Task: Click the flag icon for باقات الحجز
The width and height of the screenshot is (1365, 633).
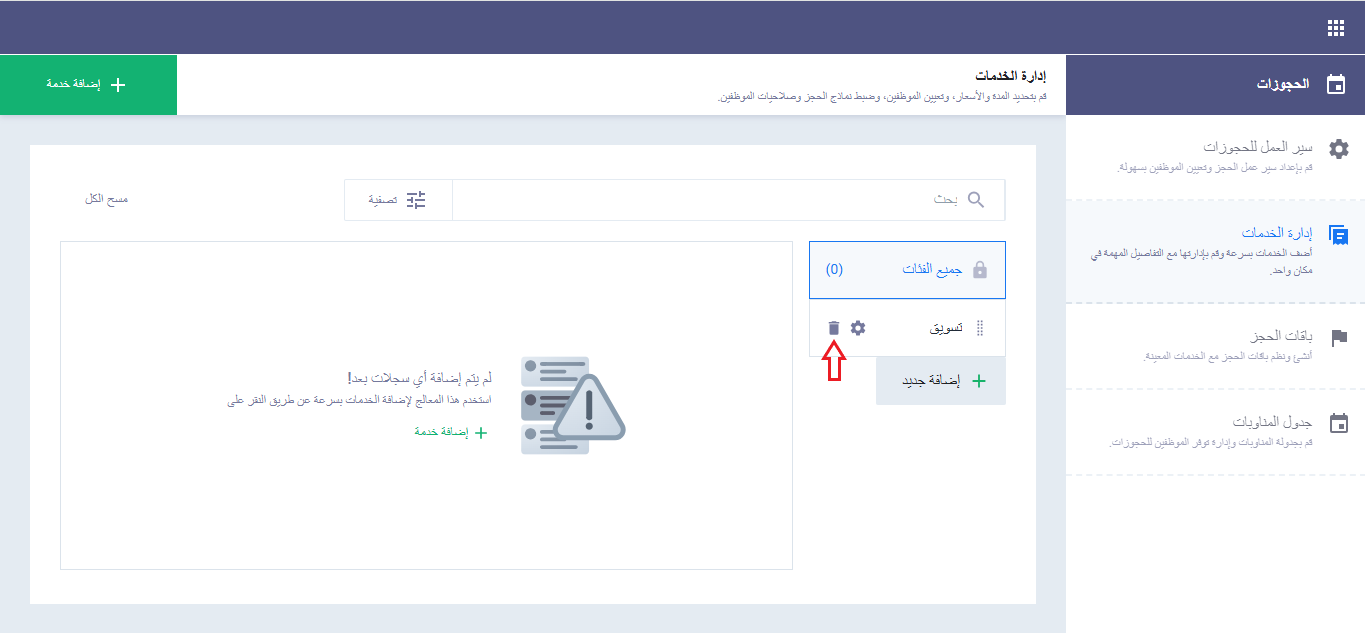Action: (1338, 338)
